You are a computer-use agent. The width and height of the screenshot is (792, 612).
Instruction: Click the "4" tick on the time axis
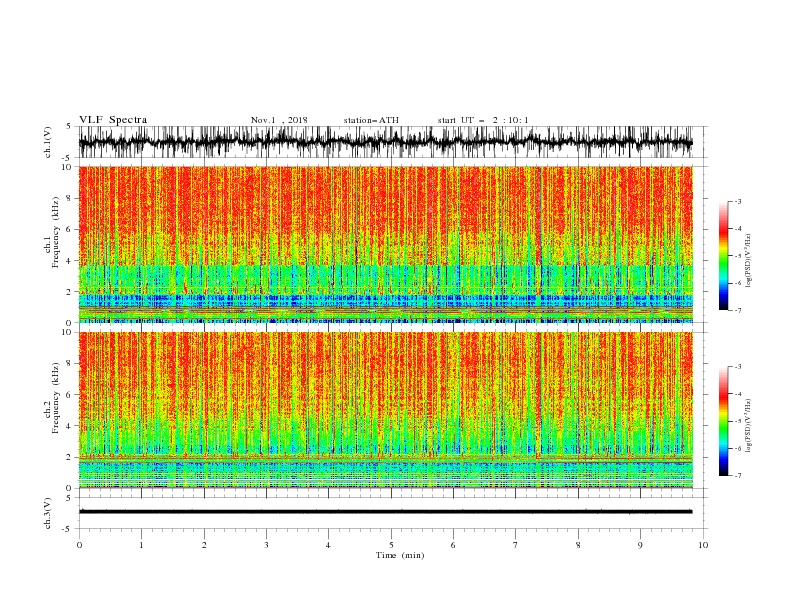coord(328,545)
